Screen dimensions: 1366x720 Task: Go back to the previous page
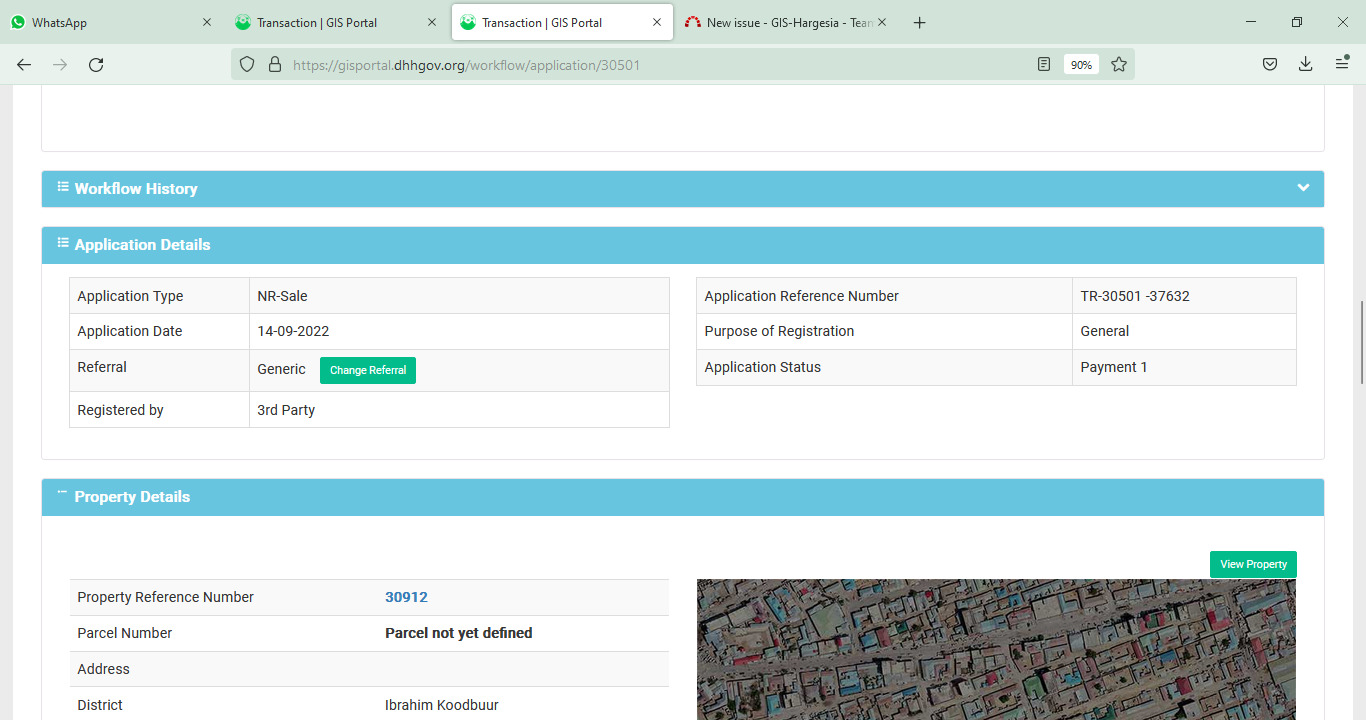24,64
